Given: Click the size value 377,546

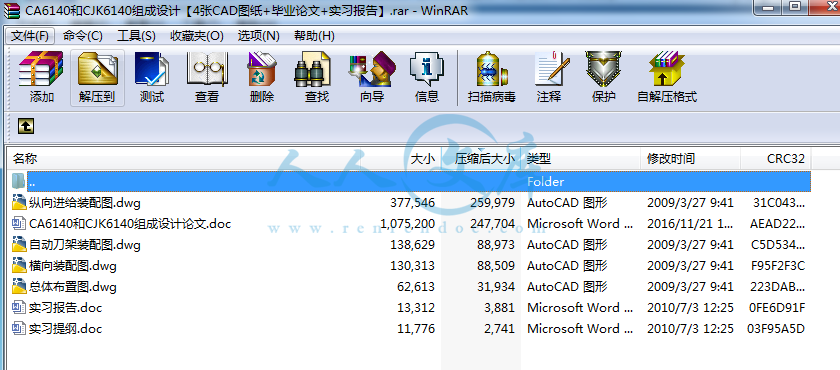Looking at the screenshot, I should tap(412, 203).
